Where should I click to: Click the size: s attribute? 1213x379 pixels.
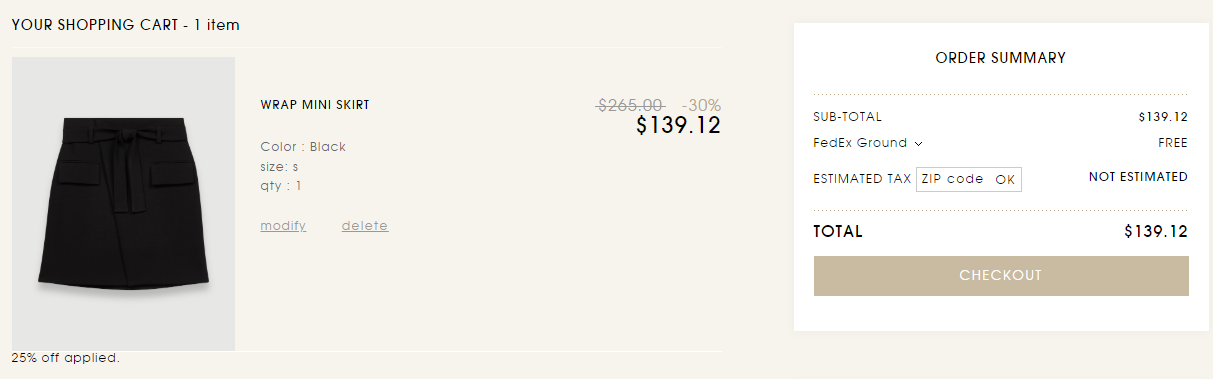[280, 166]
